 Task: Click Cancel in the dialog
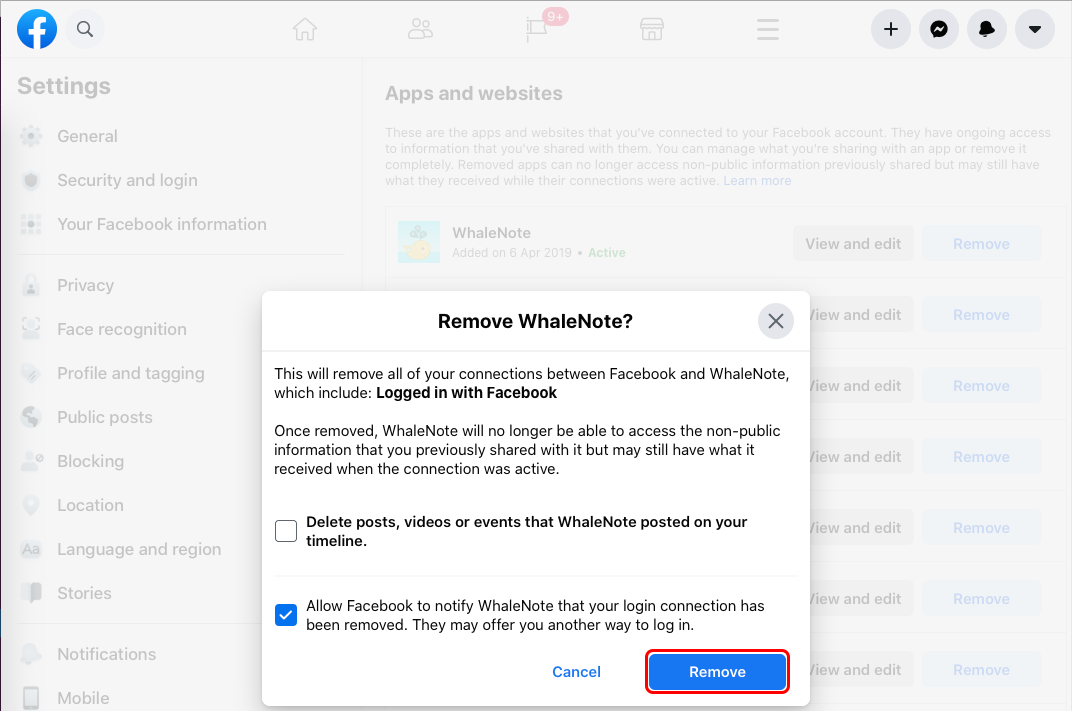click(x=576, y=672)
